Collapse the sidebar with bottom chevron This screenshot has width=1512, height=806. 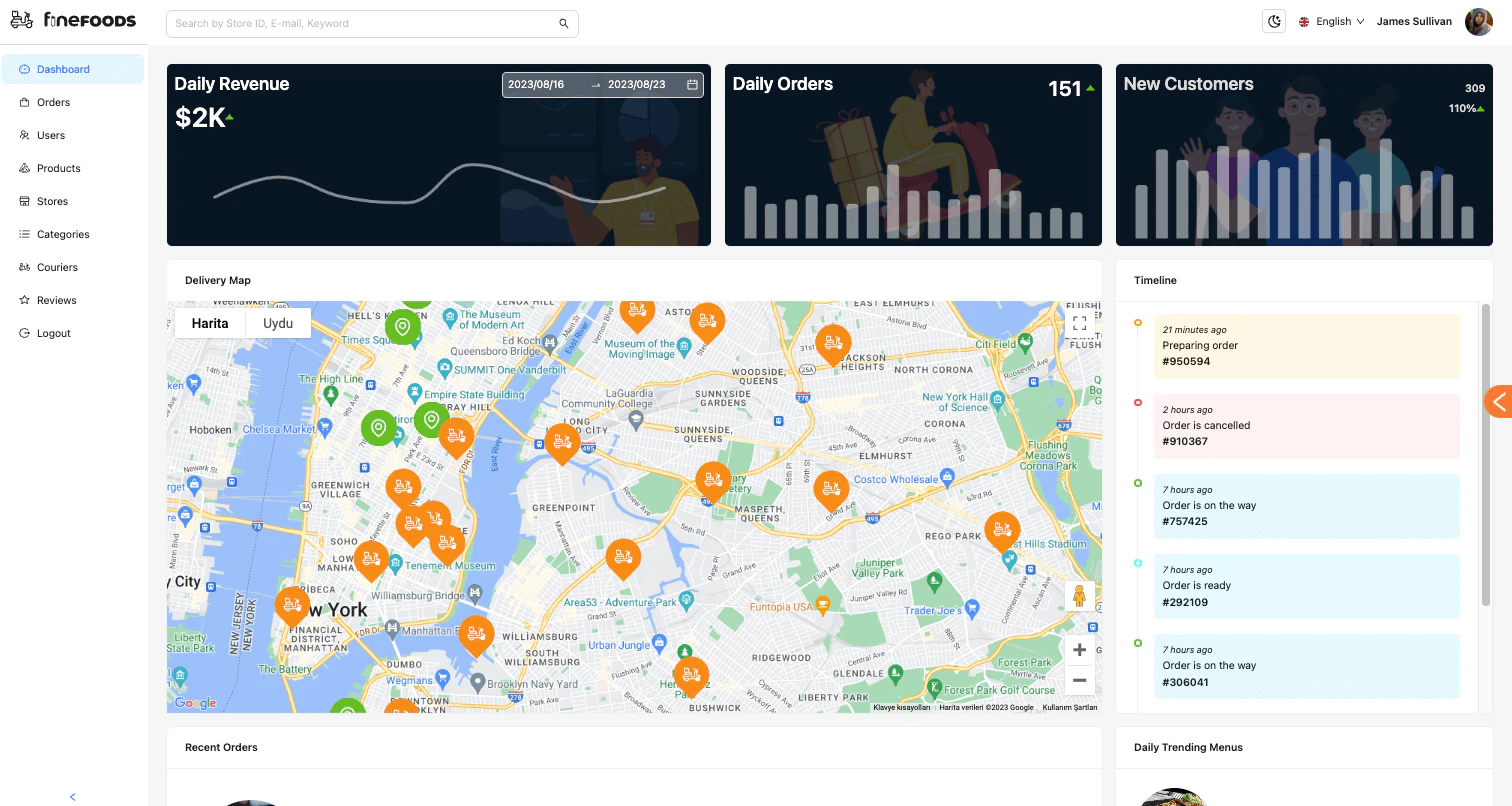tap(73, 796)
